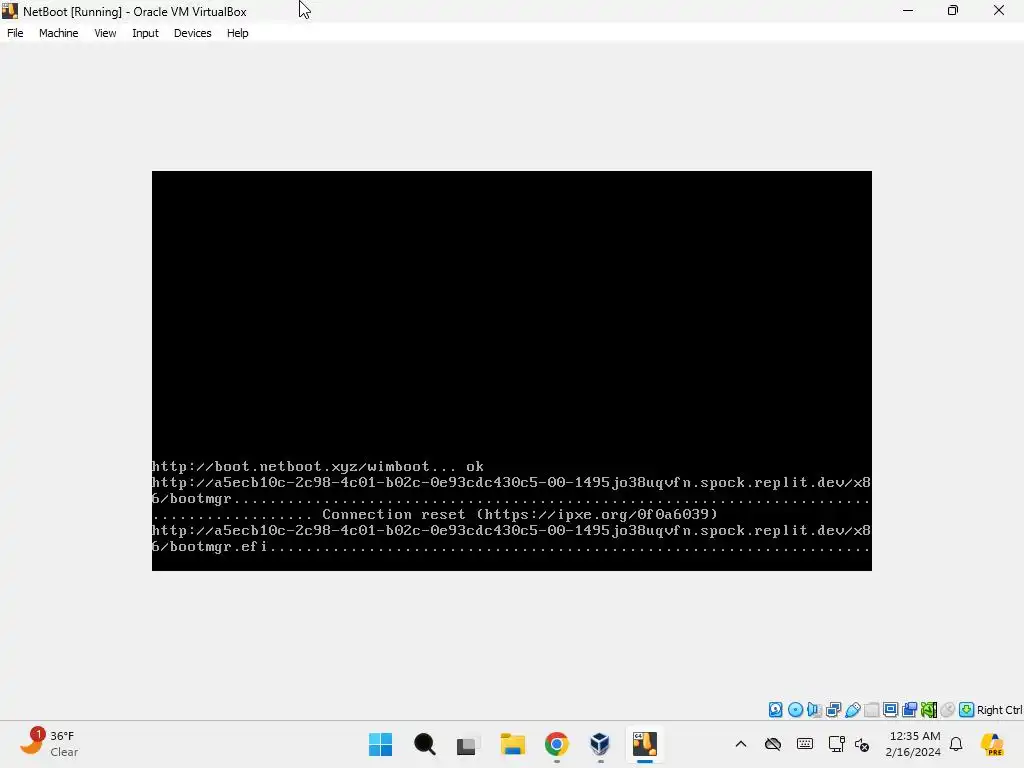Open VirtualBox Manager from taskbar
1024x768 pixels.
point(600,744)
